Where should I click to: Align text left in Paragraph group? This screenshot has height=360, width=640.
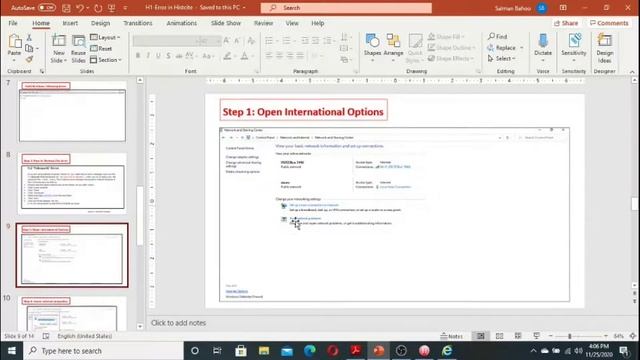(x=269, y=55)
